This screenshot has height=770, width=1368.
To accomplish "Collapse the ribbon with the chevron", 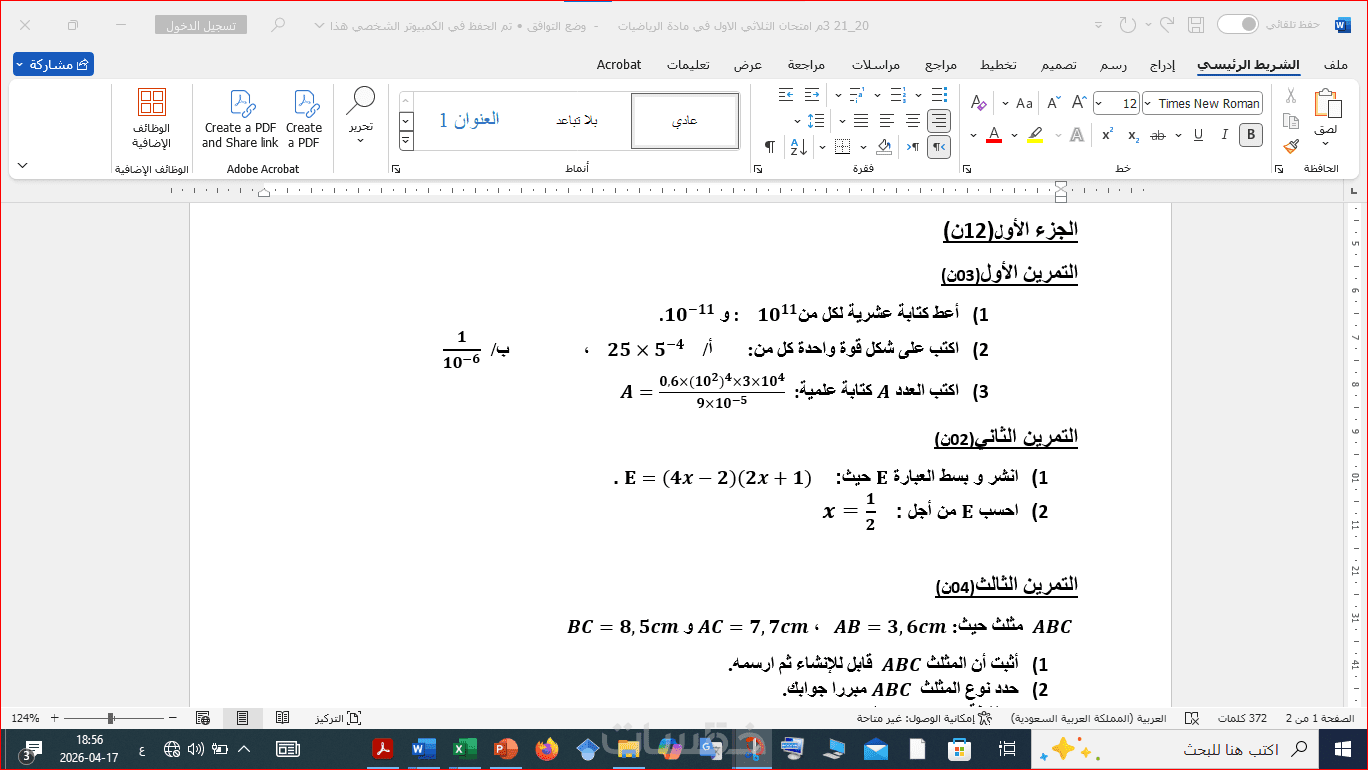I will pos(23,165).
